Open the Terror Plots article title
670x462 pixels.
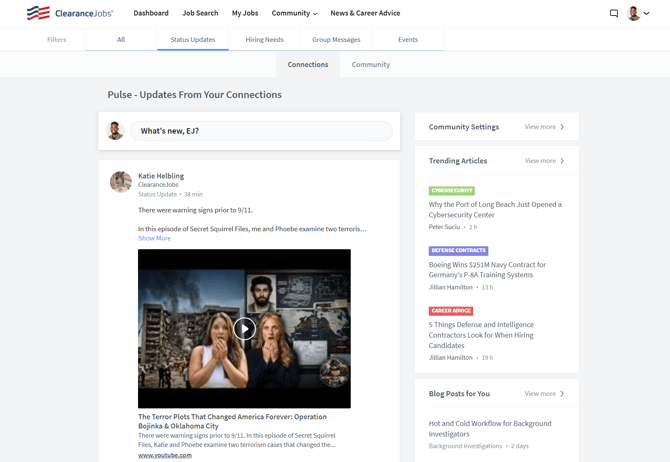(x=232, y=421)
